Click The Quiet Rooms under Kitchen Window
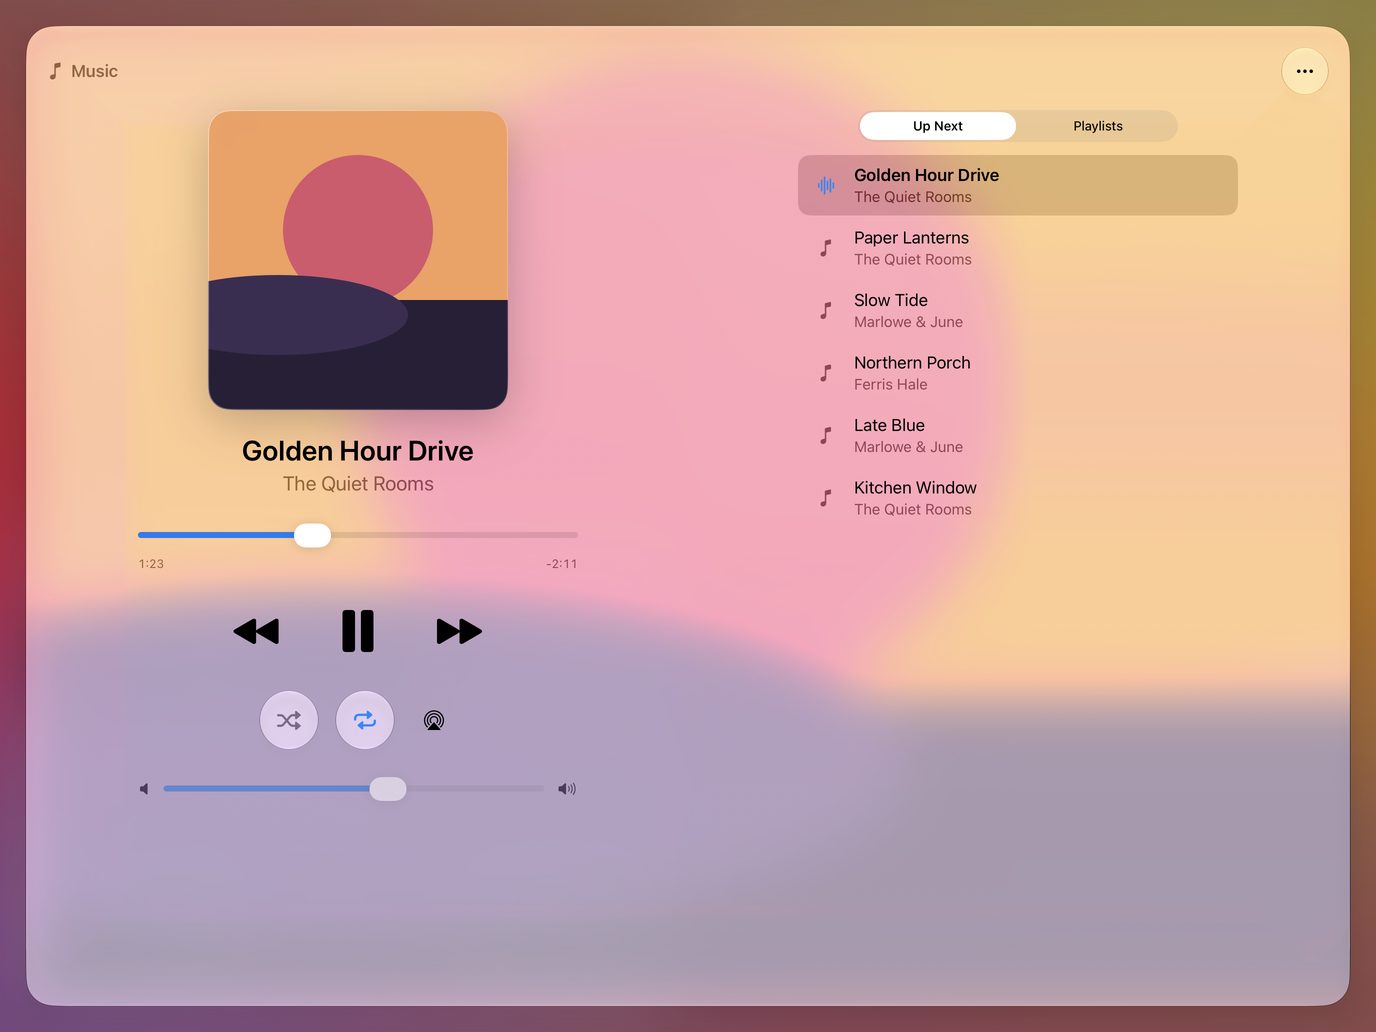This screenshot has height=1032, width=1376. pyautogui.click(x=913, y=510)
